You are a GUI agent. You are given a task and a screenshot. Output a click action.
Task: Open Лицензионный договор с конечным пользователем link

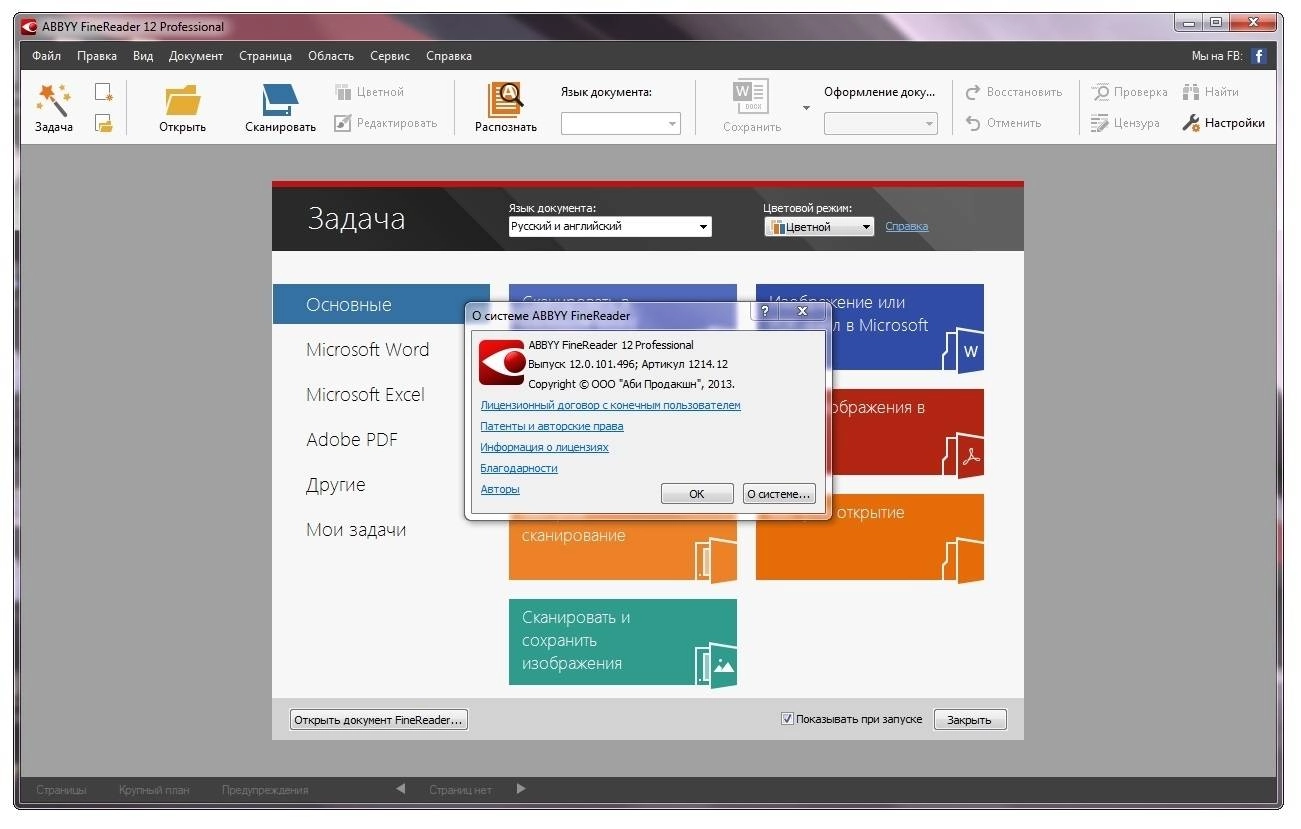pyautogui.click(x=610, y=406)
